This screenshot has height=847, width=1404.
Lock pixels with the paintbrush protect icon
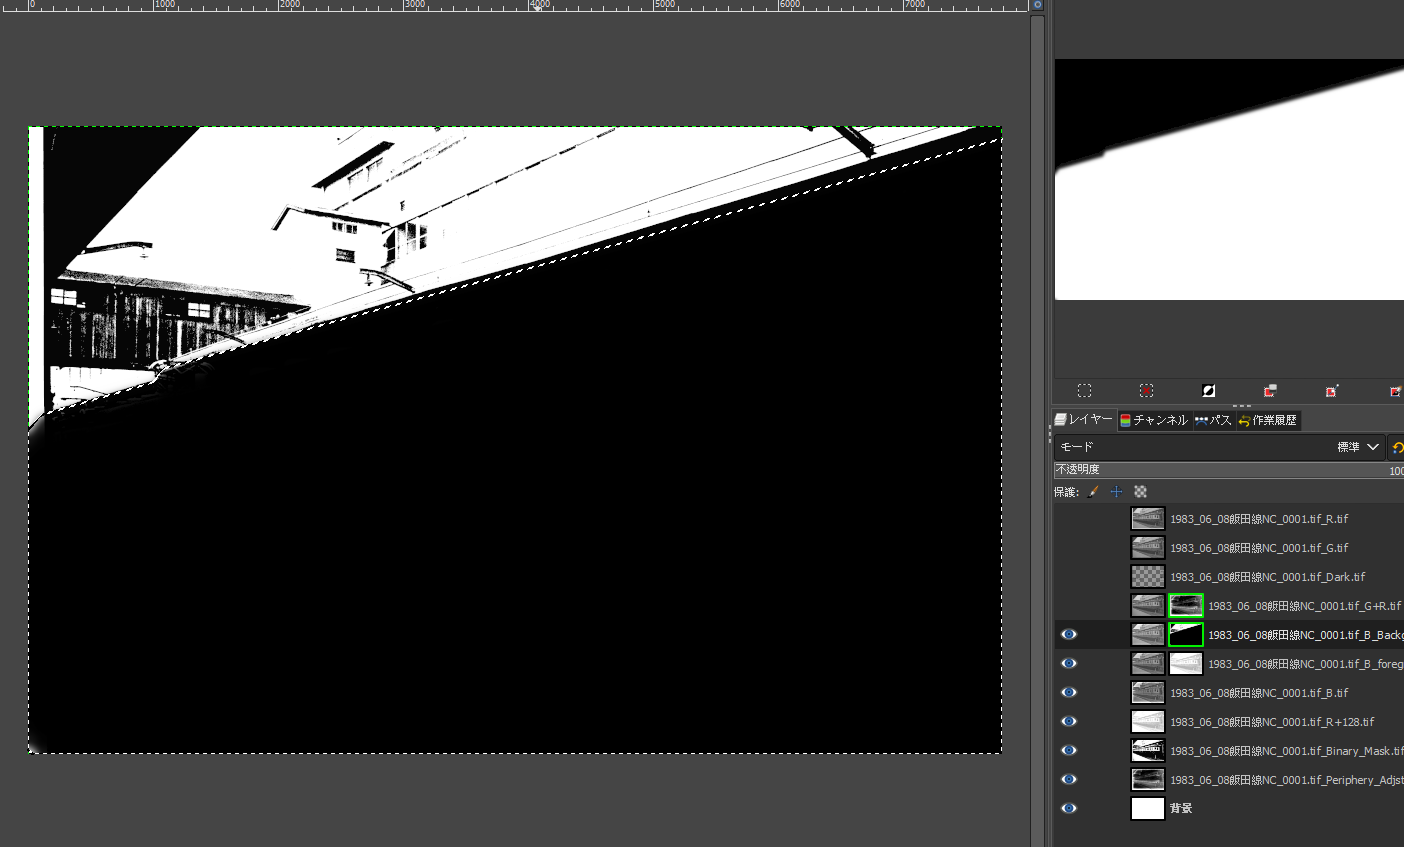coord(1094,492)
